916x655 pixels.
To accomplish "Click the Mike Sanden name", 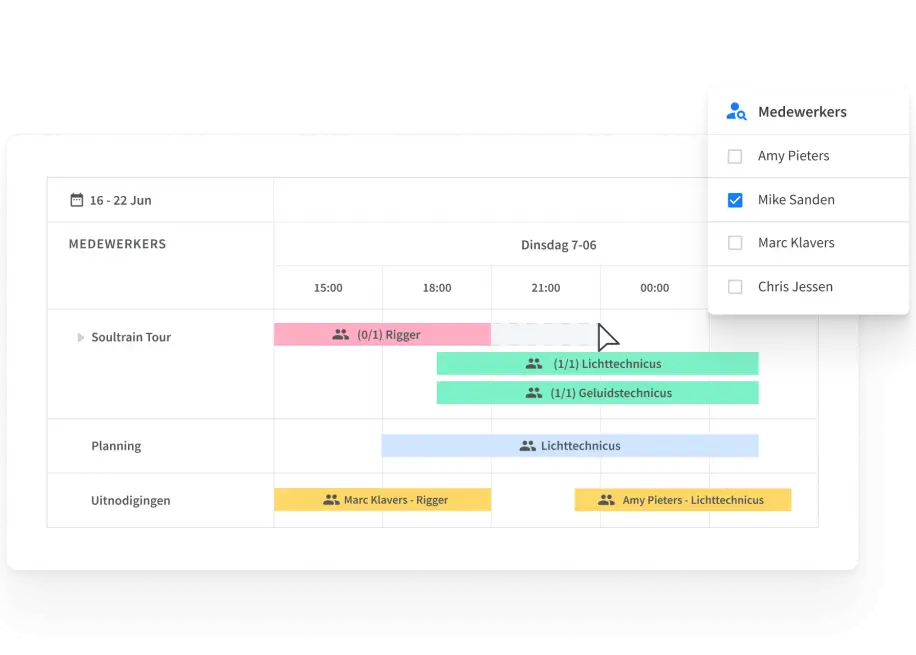I will coord(796,200).
